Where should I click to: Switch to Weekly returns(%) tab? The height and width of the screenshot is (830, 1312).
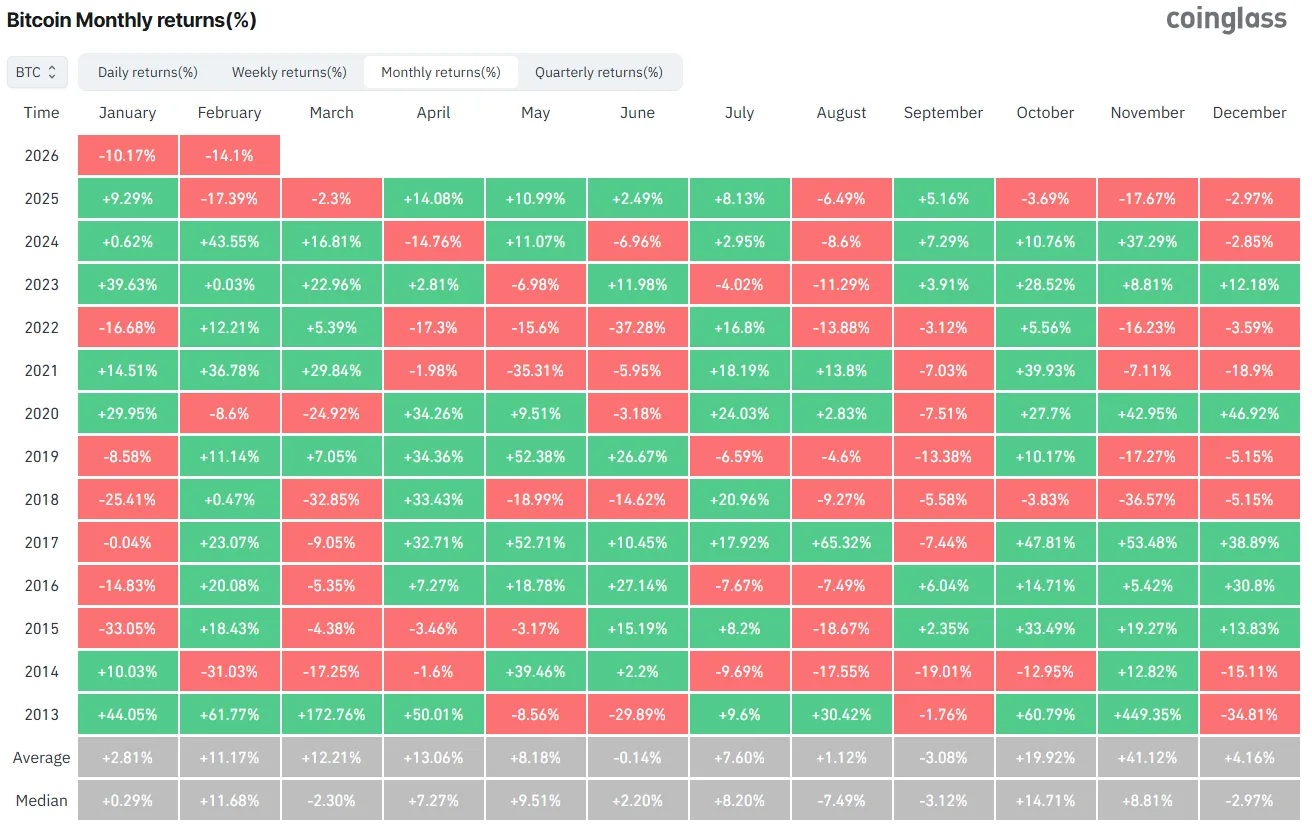[289, 72]
